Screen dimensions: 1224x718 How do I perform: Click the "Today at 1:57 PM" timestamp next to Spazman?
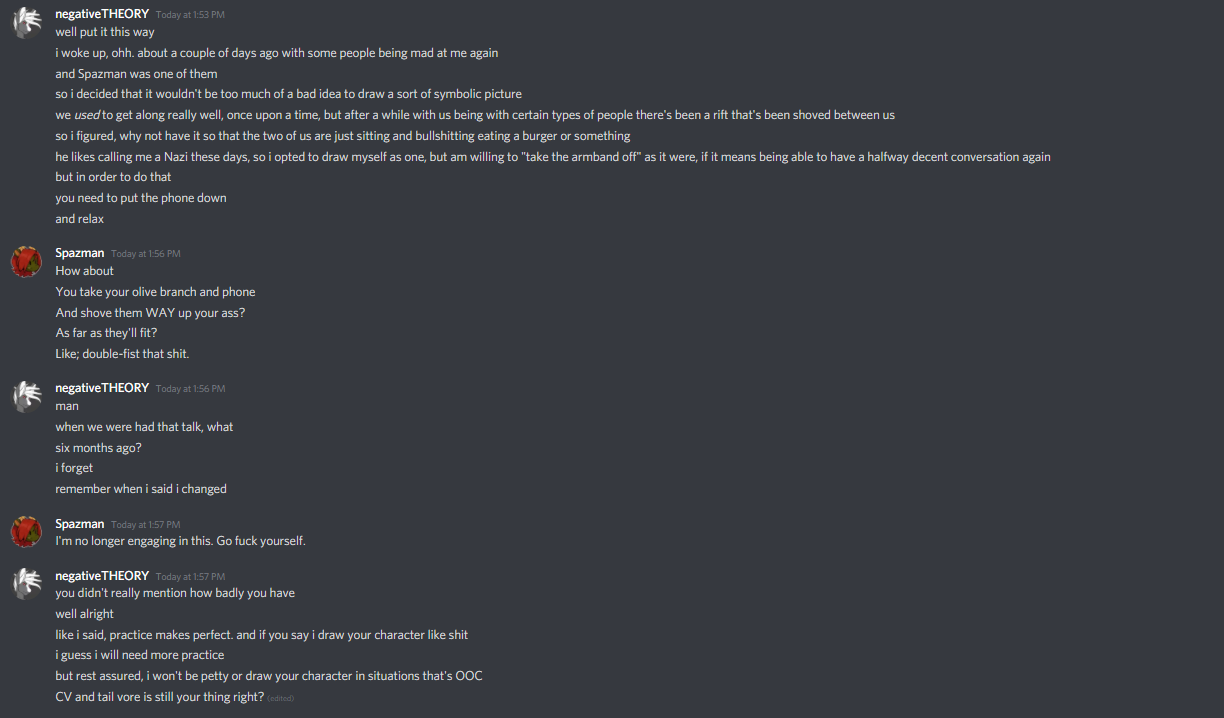pyautogui.click(x=146, y=525)
